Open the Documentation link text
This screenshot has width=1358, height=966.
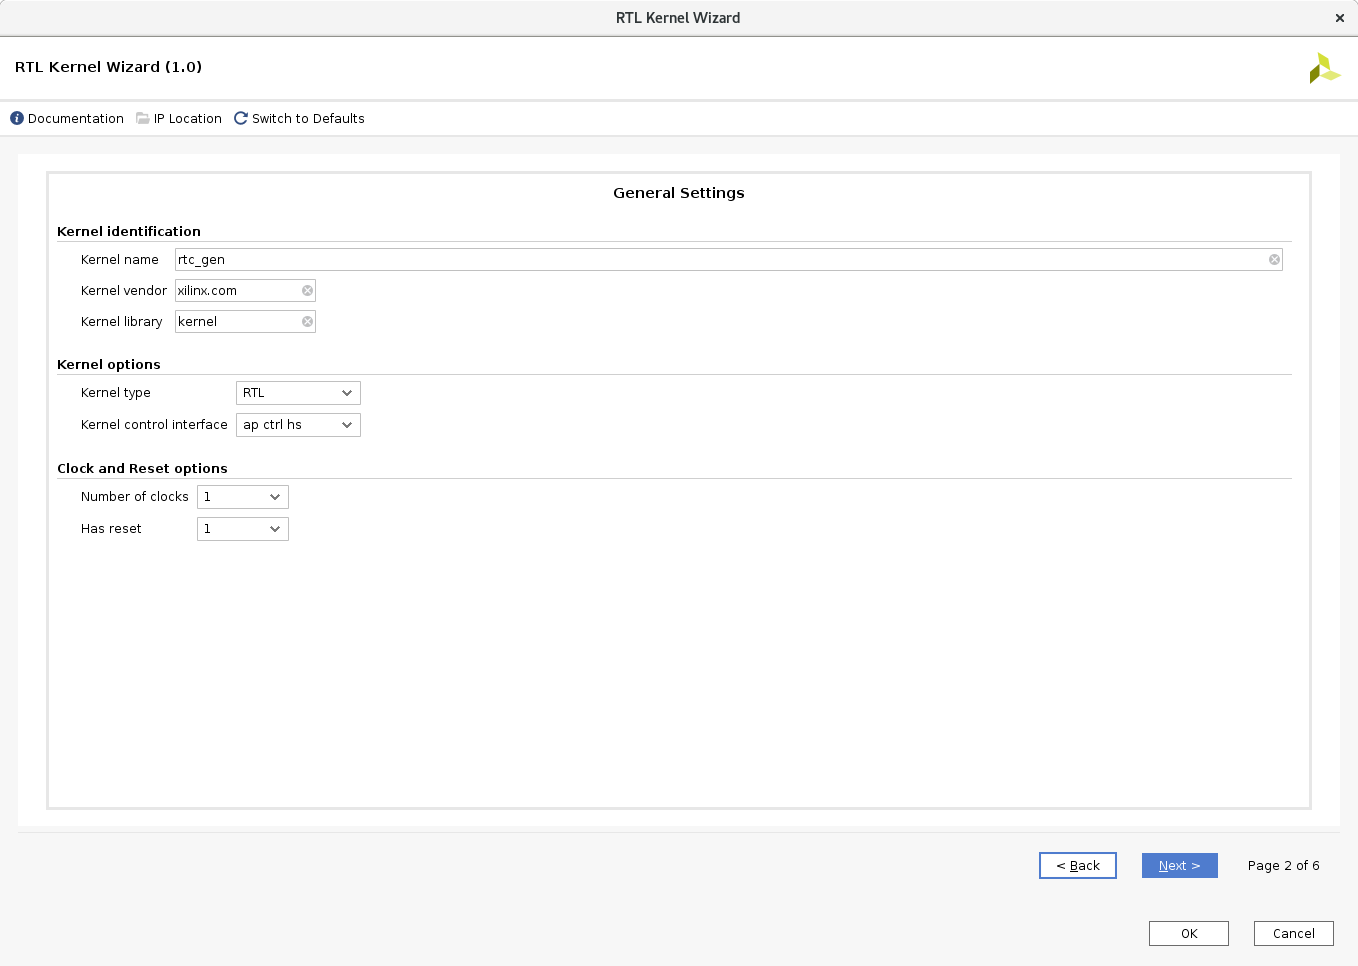(76, 118)
